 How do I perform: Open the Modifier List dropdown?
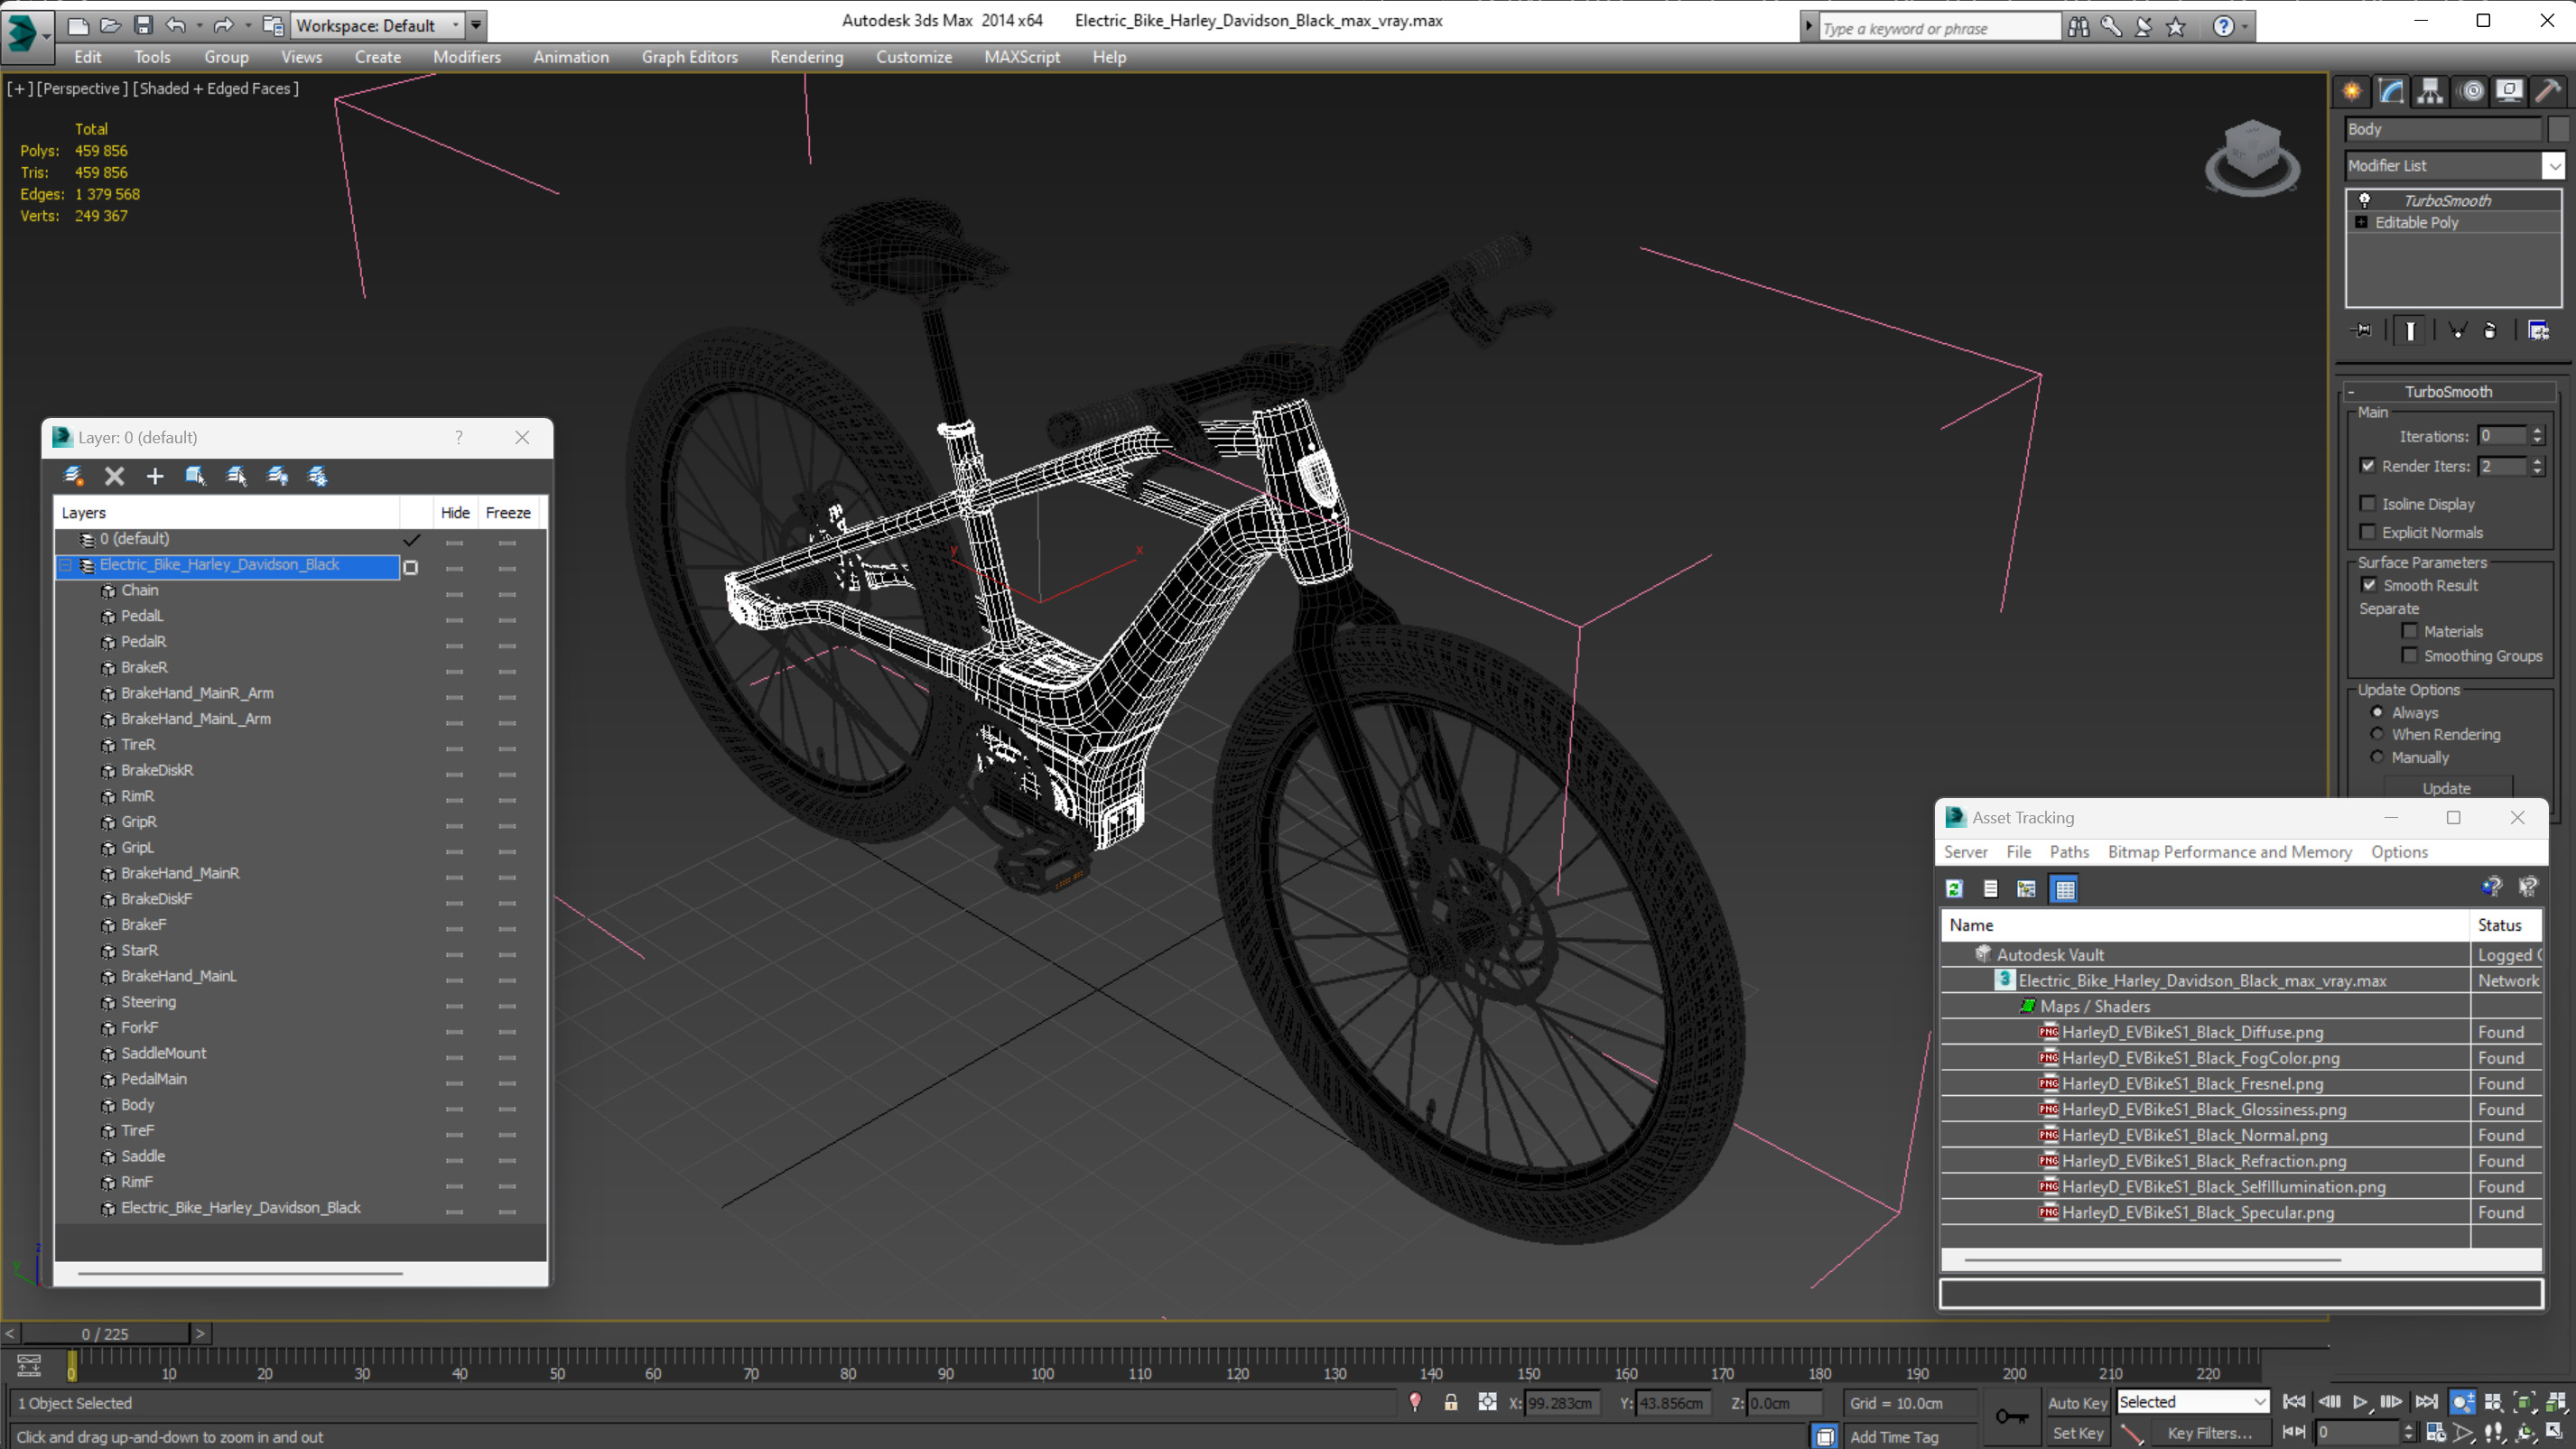(x=2553, y=165)
